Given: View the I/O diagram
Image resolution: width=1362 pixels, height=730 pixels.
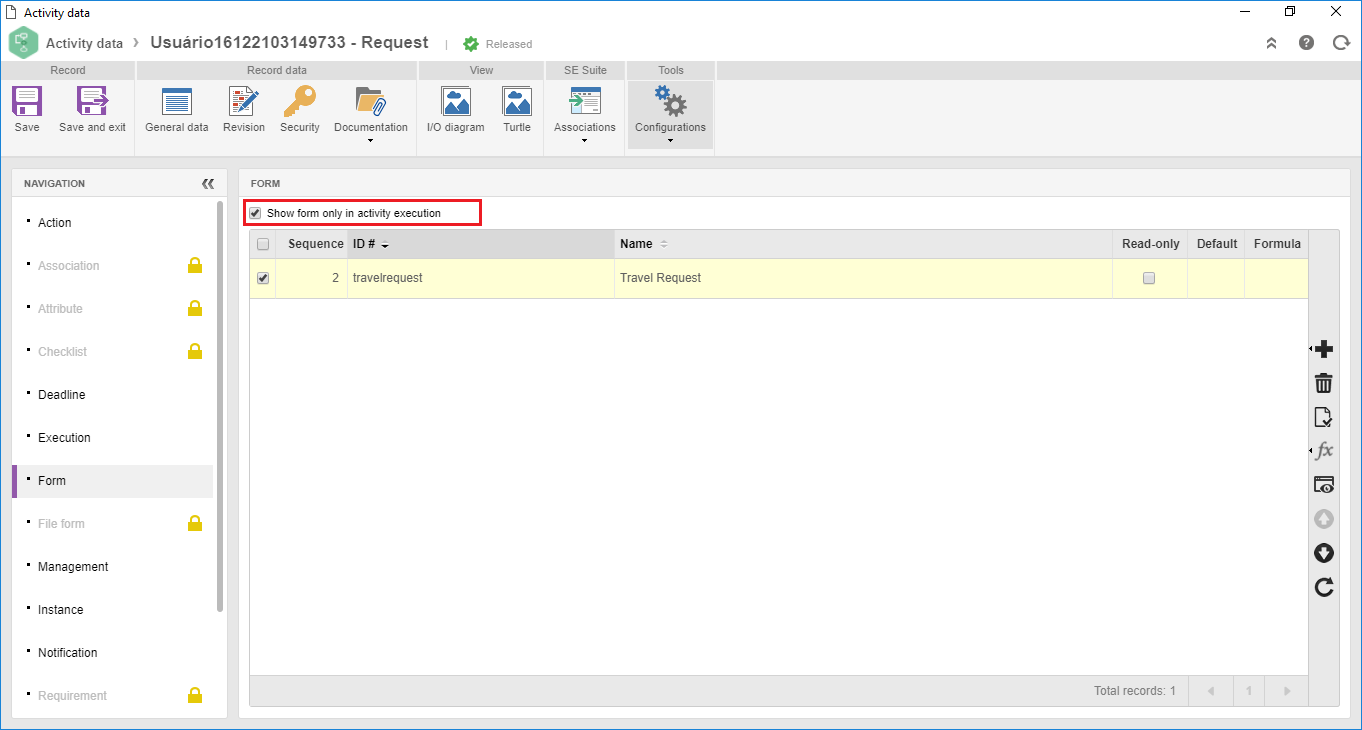Looking at the screenshot, I should click(456, 102).
